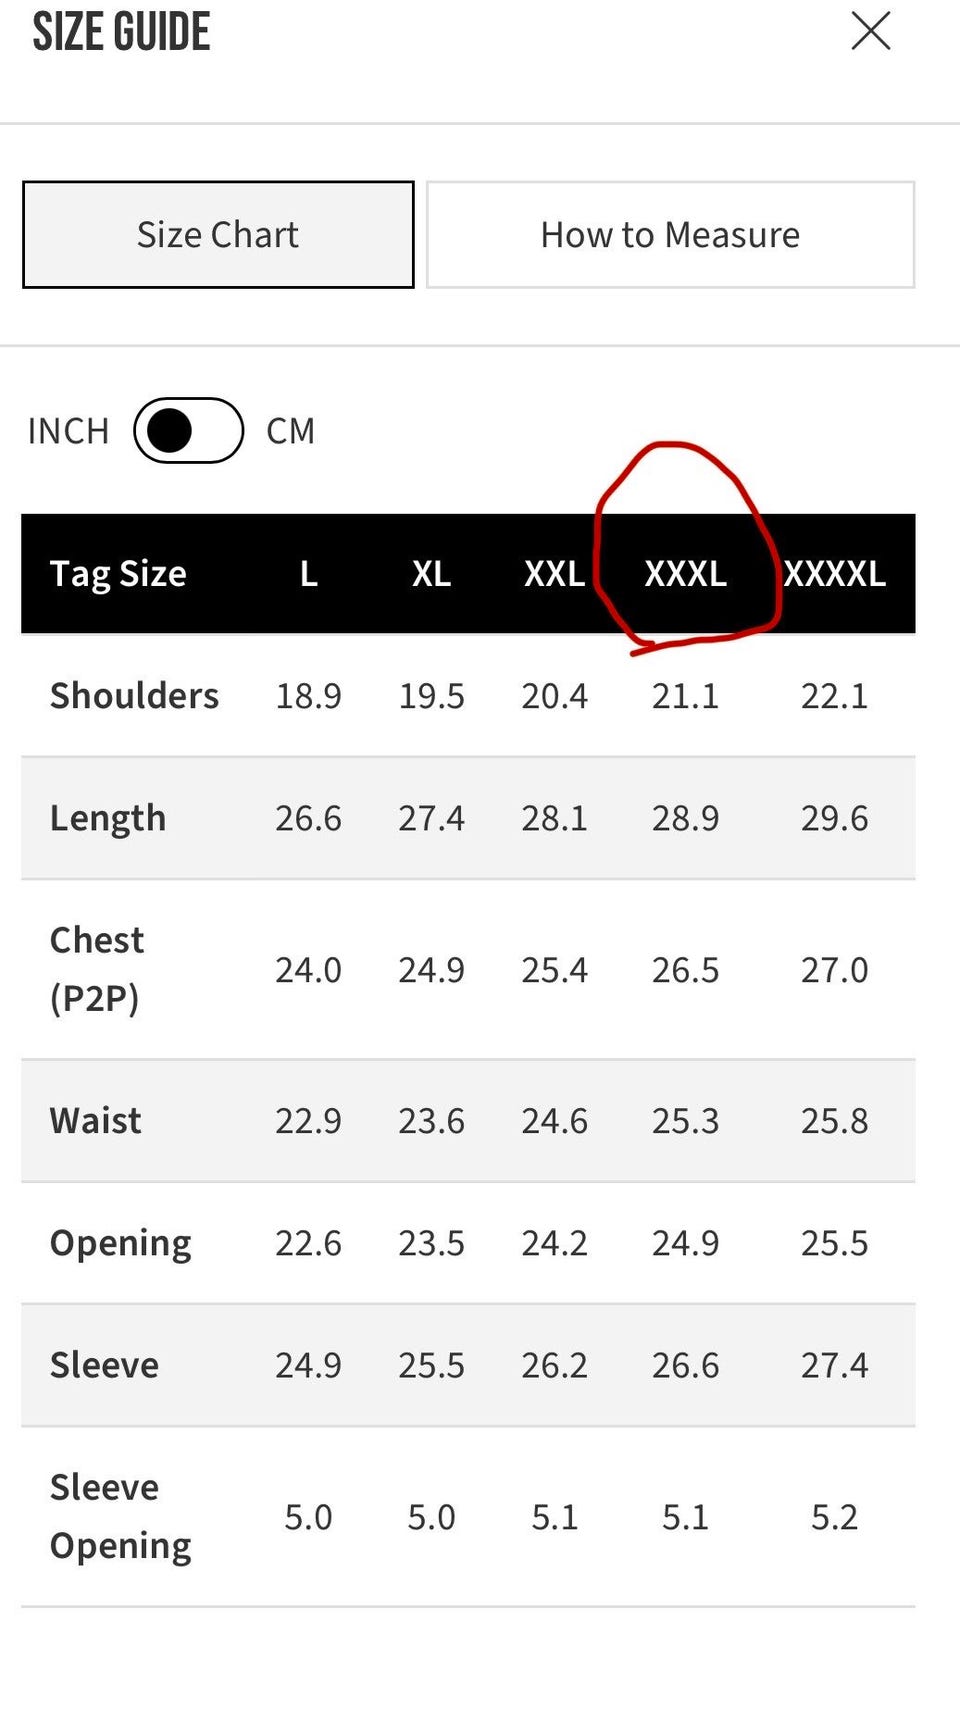Screen dimensions: 960x1721
Task: Close the Size Guide panel
Action: coord(871,31)
